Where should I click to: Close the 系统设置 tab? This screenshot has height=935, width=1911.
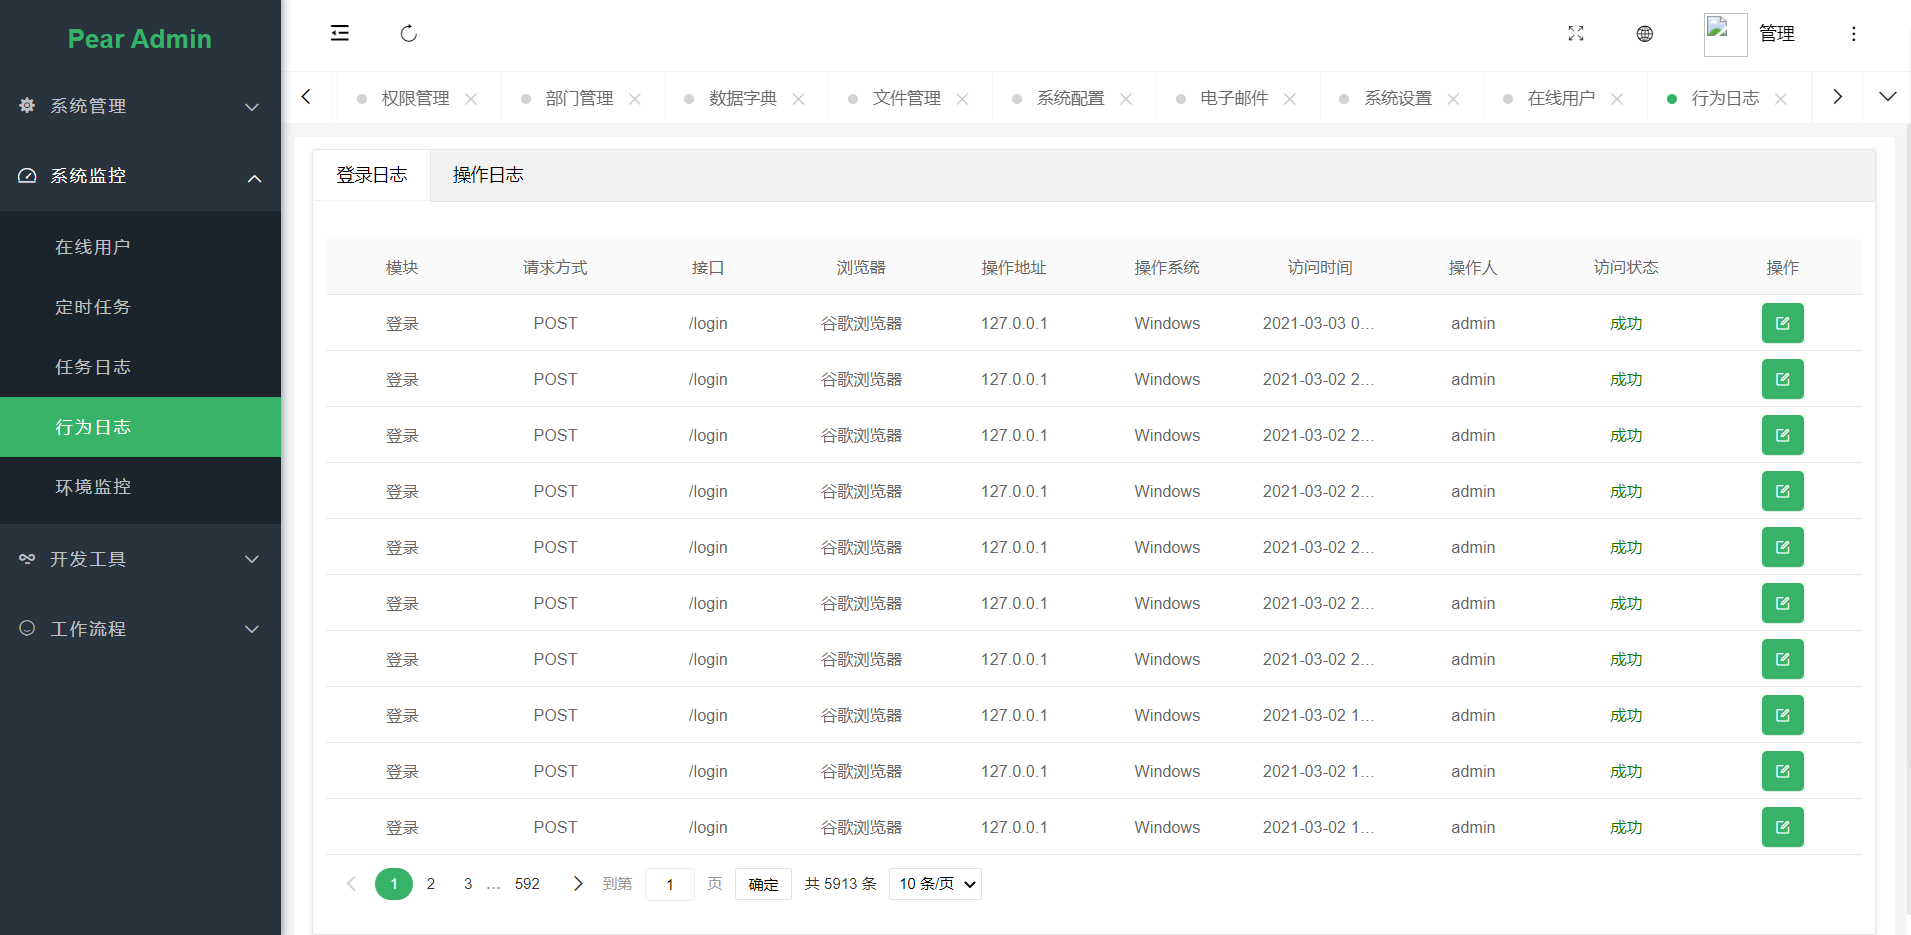coord(1454,99)
